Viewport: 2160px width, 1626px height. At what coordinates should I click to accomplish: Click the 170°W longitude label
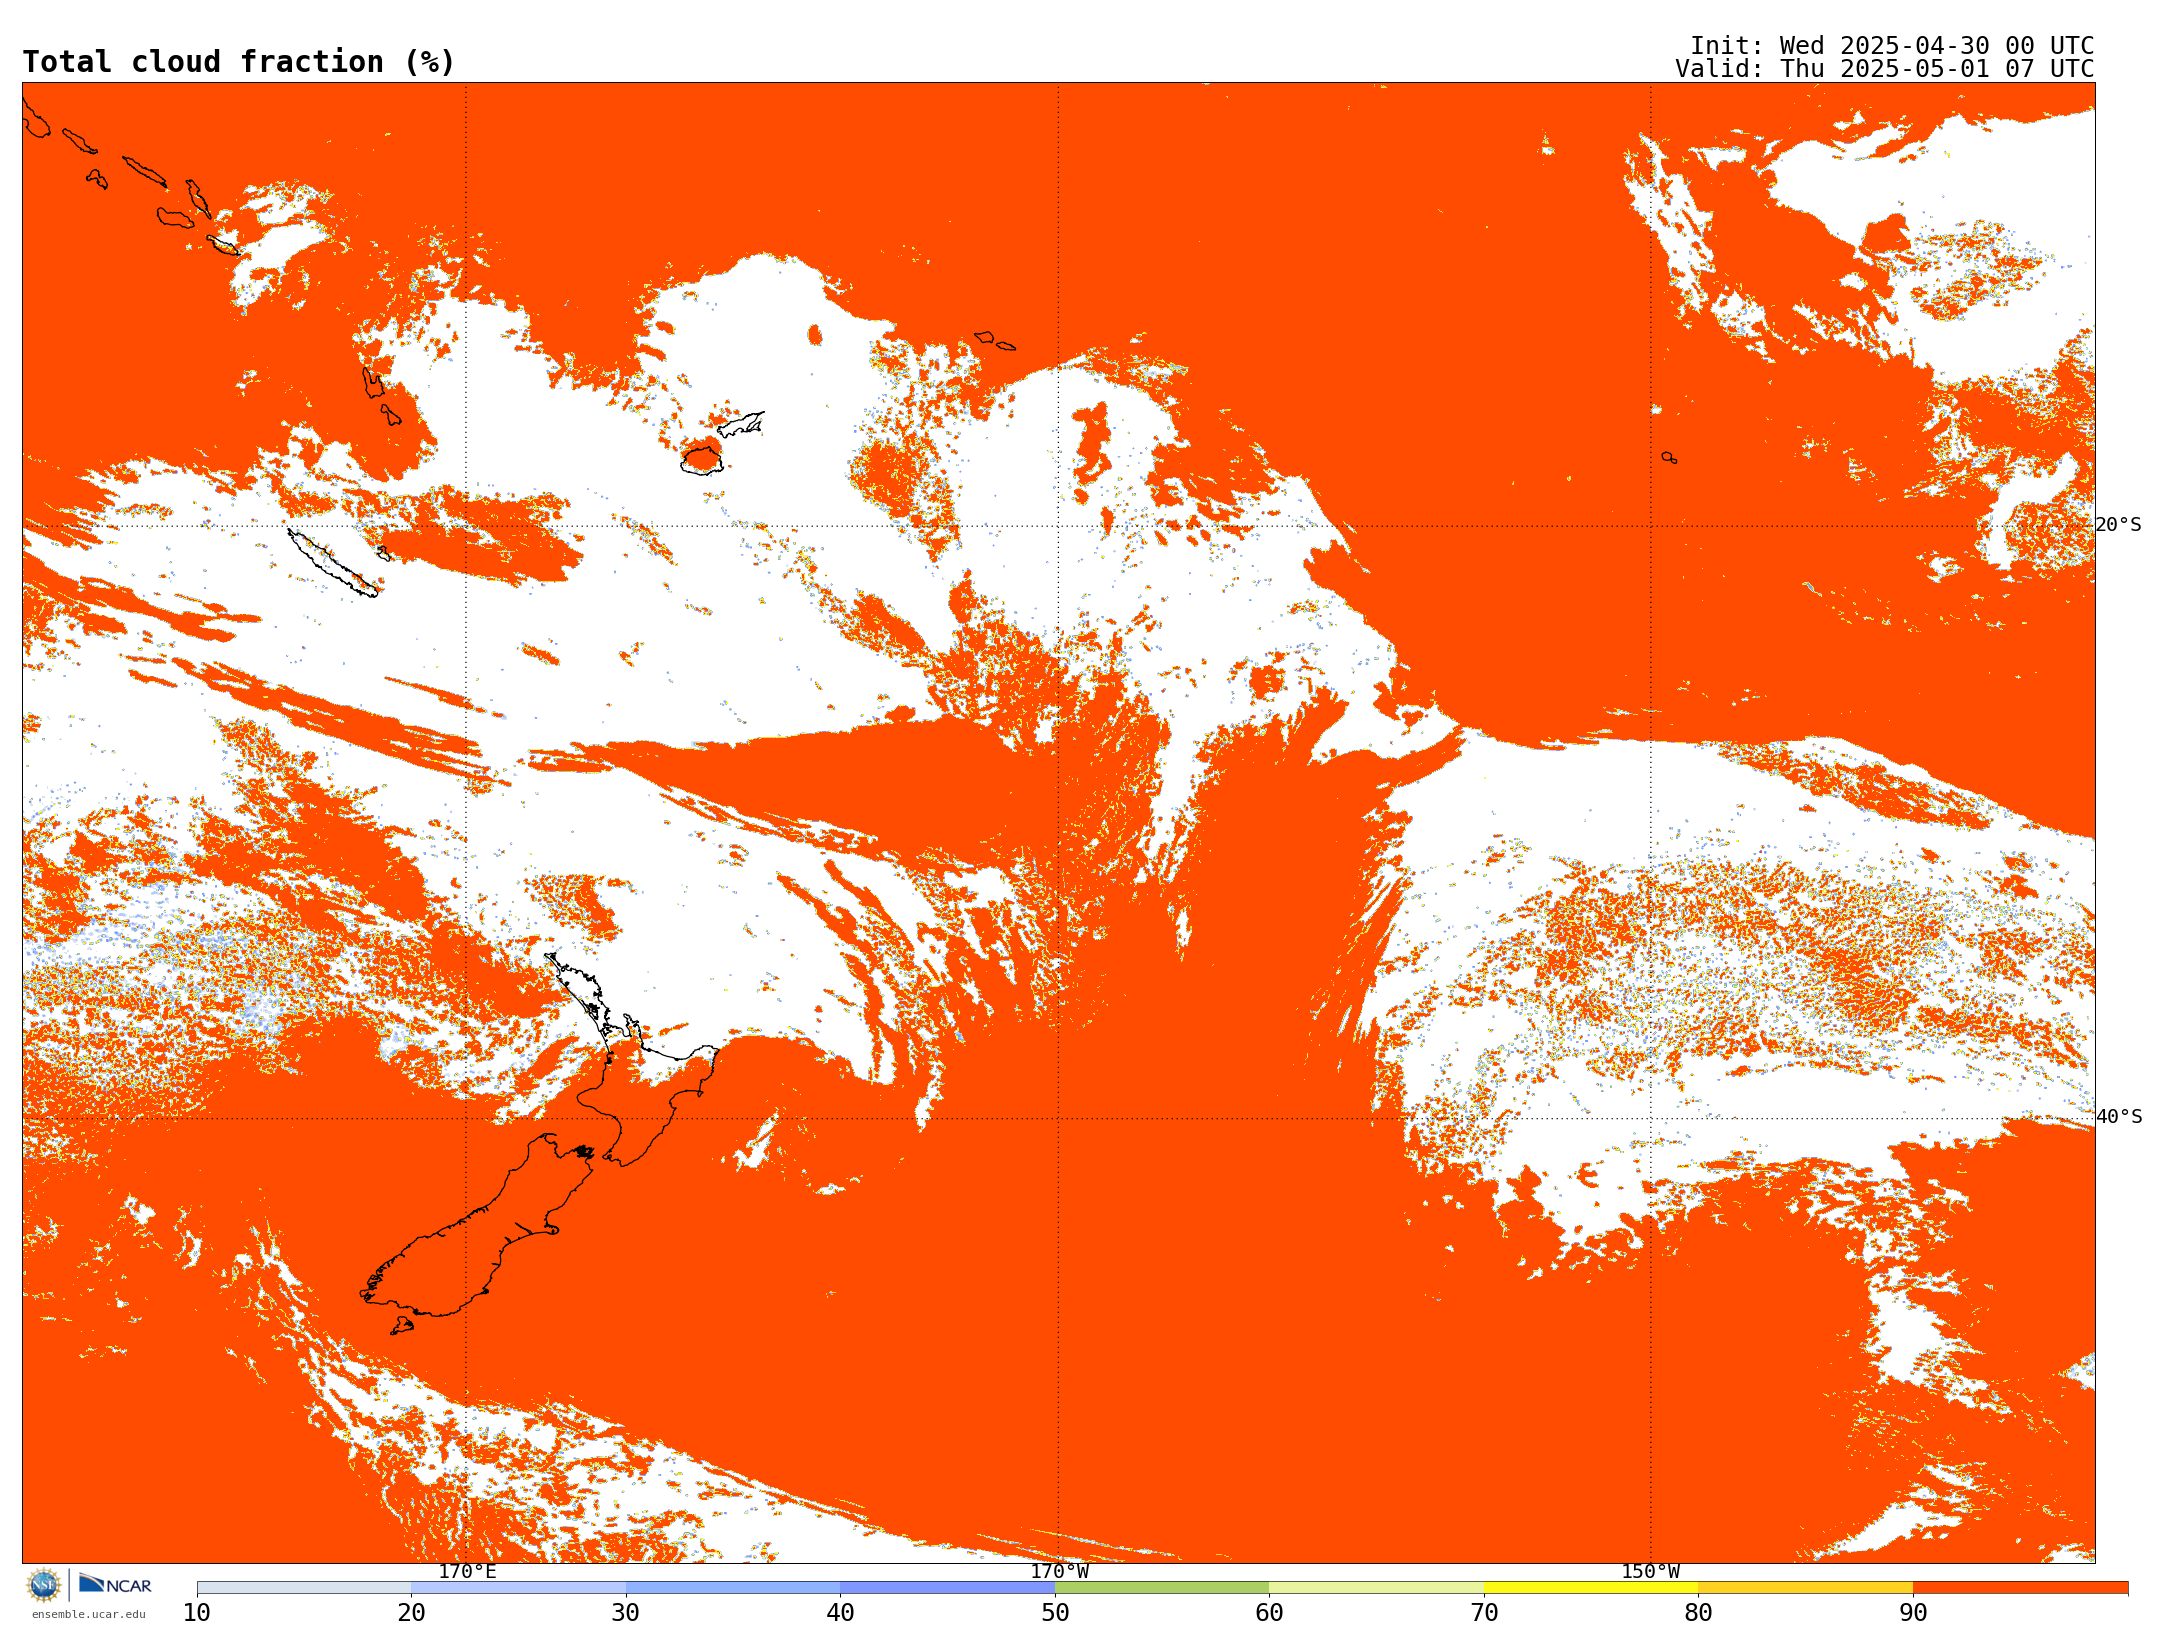pos(1059,1571)
